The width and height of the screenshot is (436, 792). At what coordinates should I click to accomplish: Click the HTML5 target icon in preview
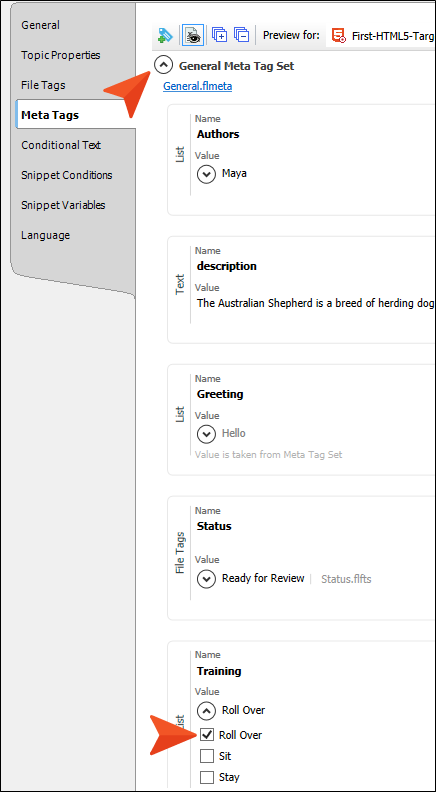click(338, 35)
